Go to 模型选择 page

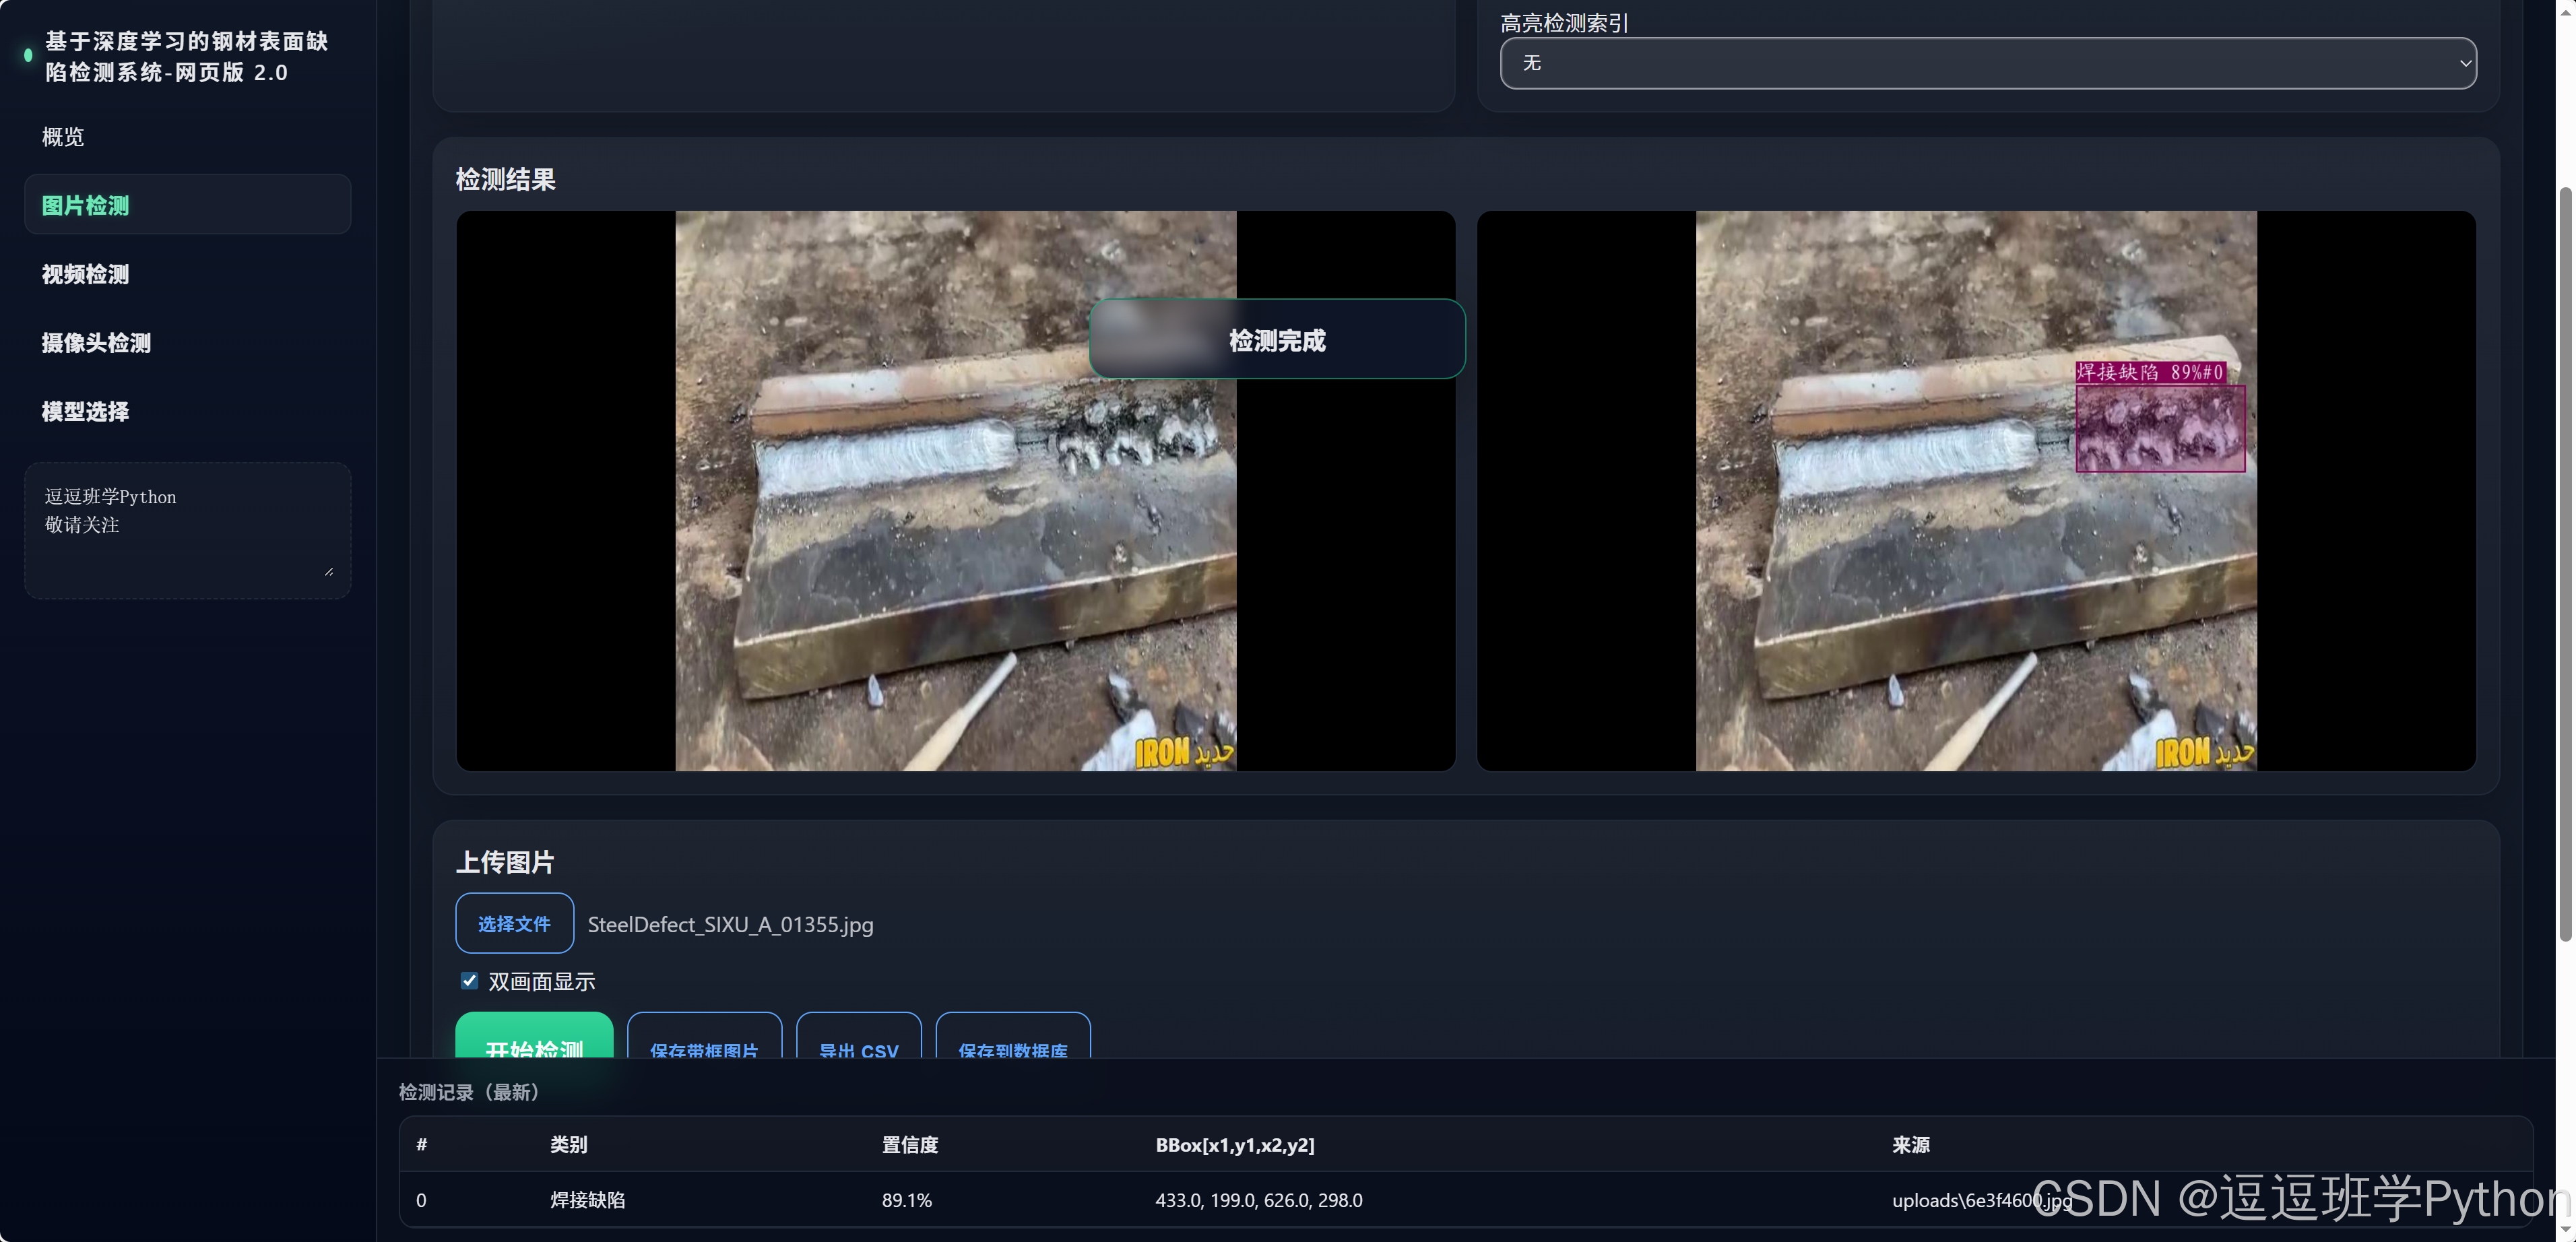pos(85,412)
